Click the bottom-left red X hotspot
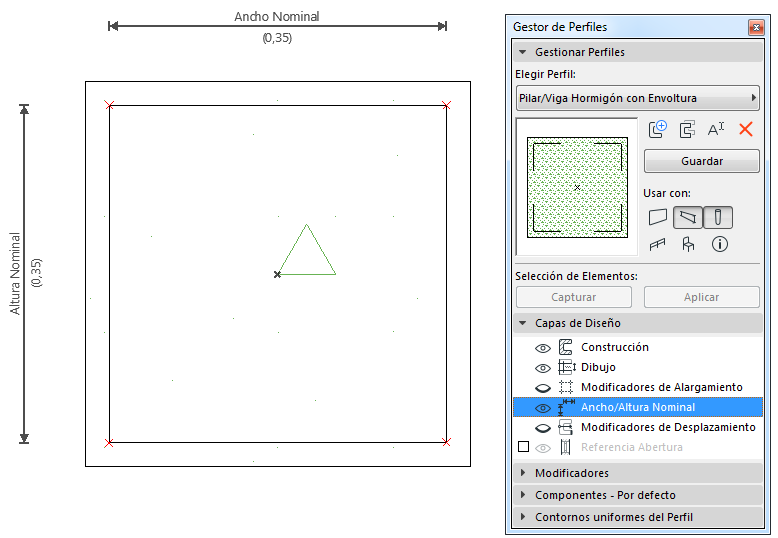This screenshot has height=538, width=778. [x=109, y=443]
